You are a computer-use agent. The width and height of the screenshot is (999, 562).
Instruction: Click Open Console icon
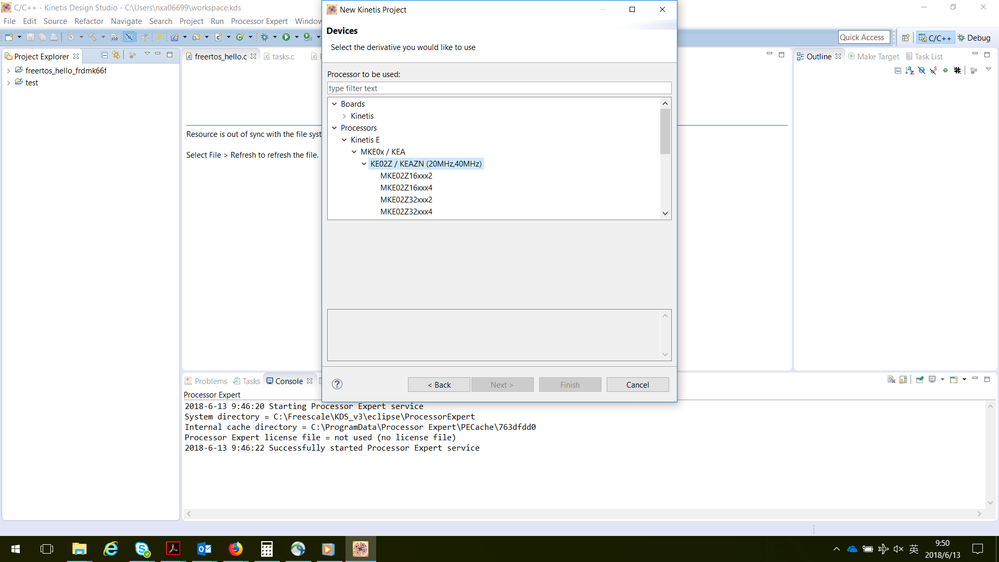[954, 379]
